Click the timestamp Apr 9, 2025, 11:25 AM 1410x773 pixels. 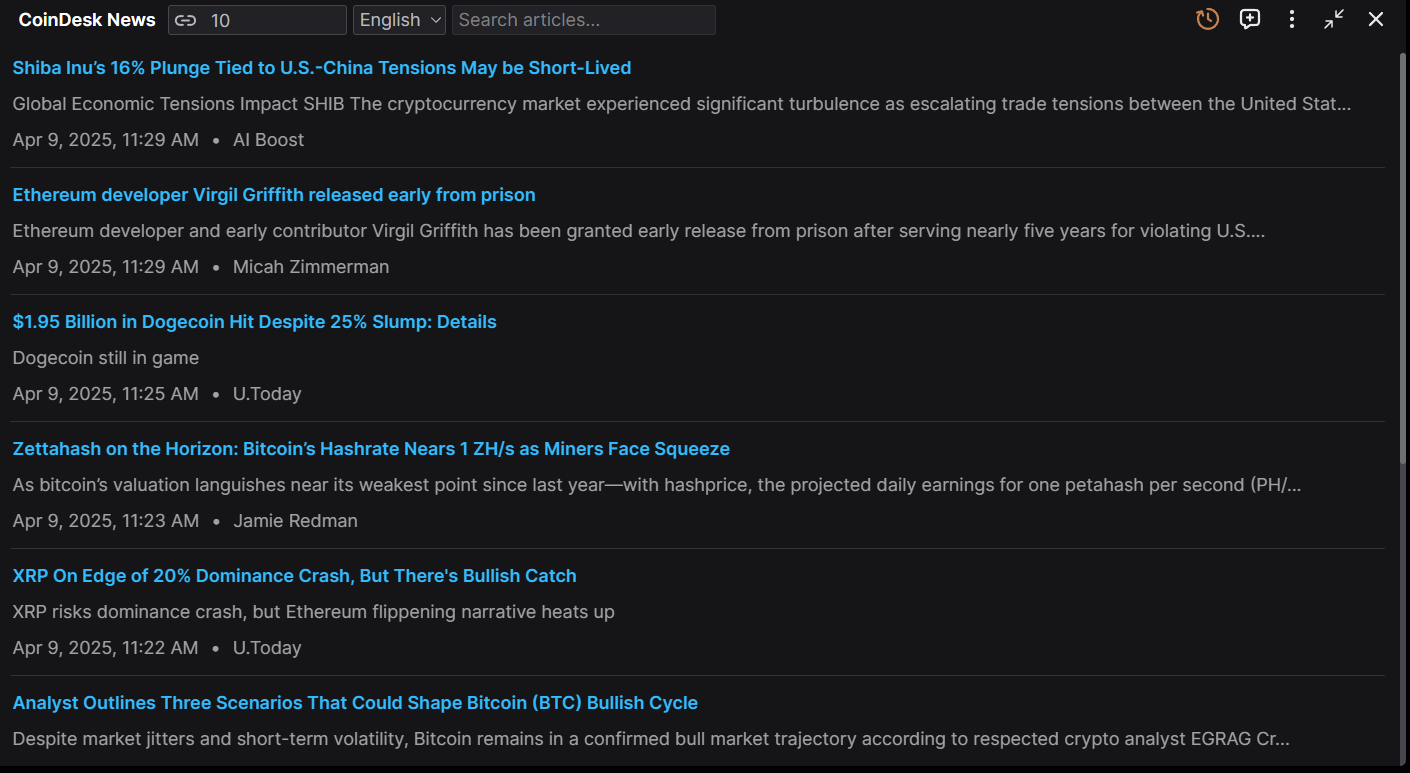pyautogui.click(x=106, y=394)
